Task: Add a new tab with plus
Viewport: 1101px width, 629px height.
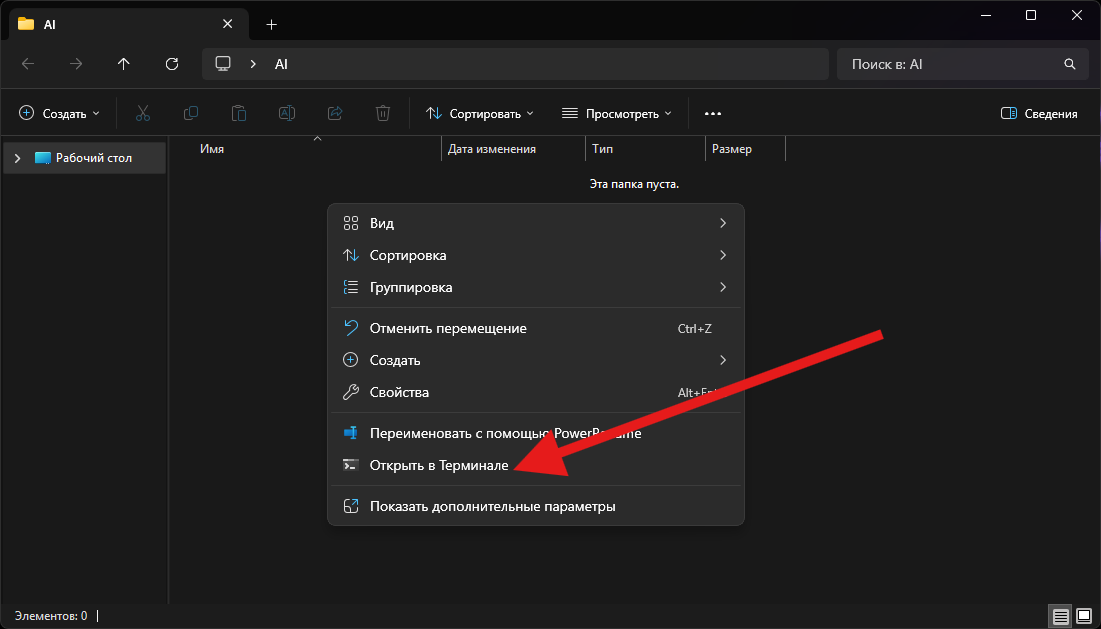Action: [272, 25]
